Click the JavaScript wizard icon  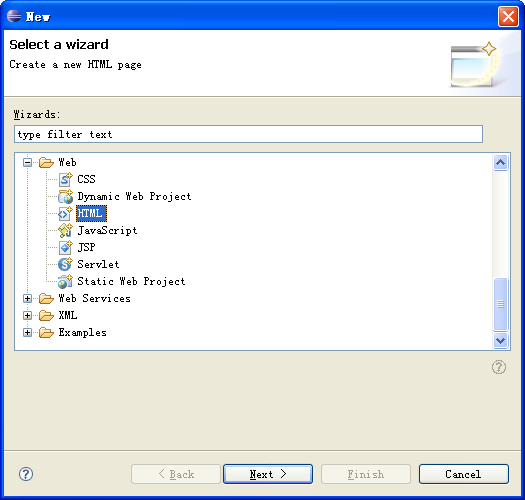65,230
